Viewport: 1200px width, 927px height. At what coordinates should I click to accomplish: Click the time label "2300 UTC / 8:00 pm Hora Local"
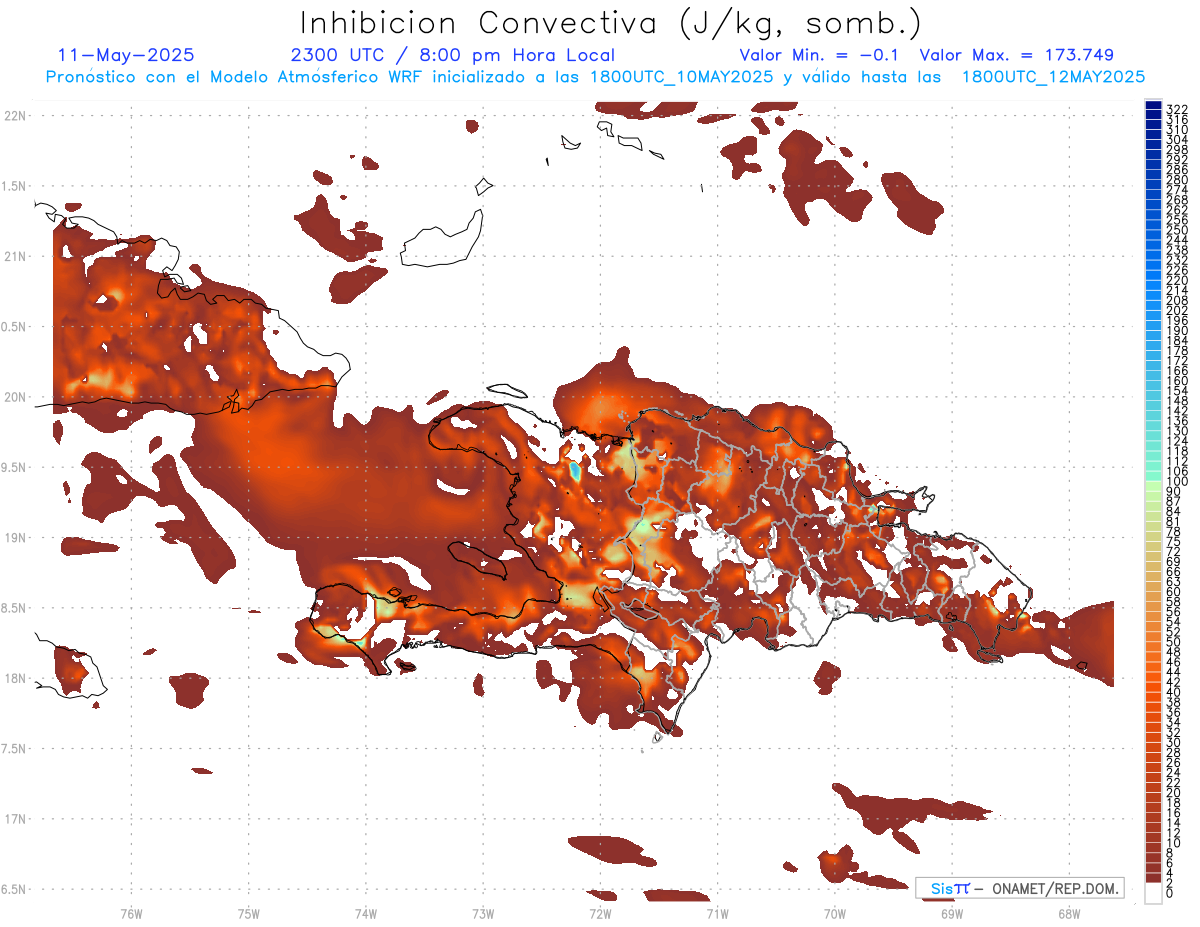(452, 56)
